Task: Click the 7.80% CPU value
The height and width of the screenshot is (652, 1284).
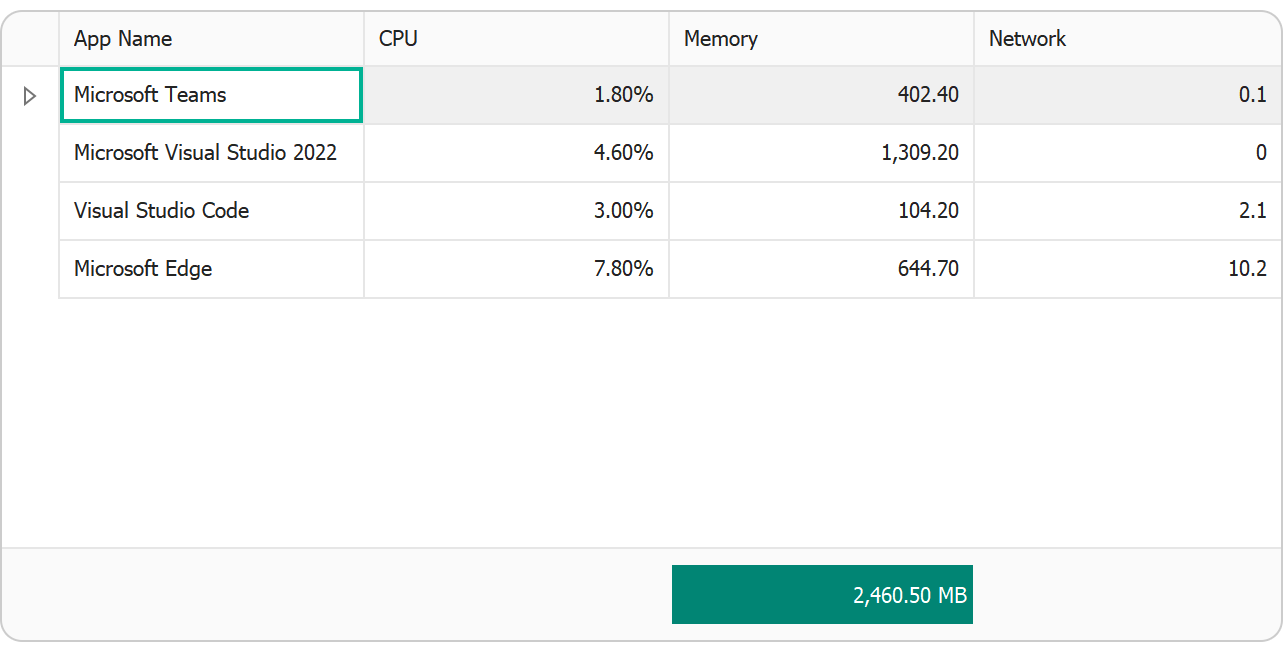Action: click(x=516, y=269)
